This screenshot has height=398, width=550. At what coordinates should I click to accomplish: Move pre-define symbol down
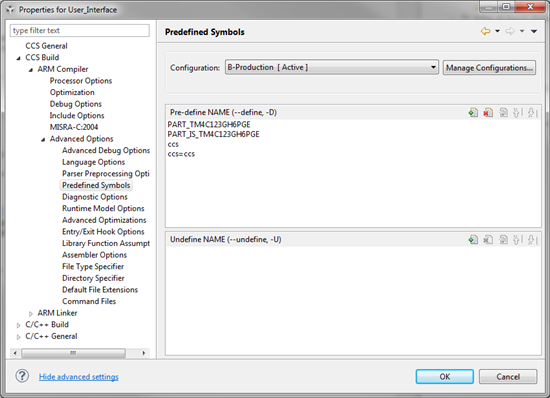[x=532, y=113]
